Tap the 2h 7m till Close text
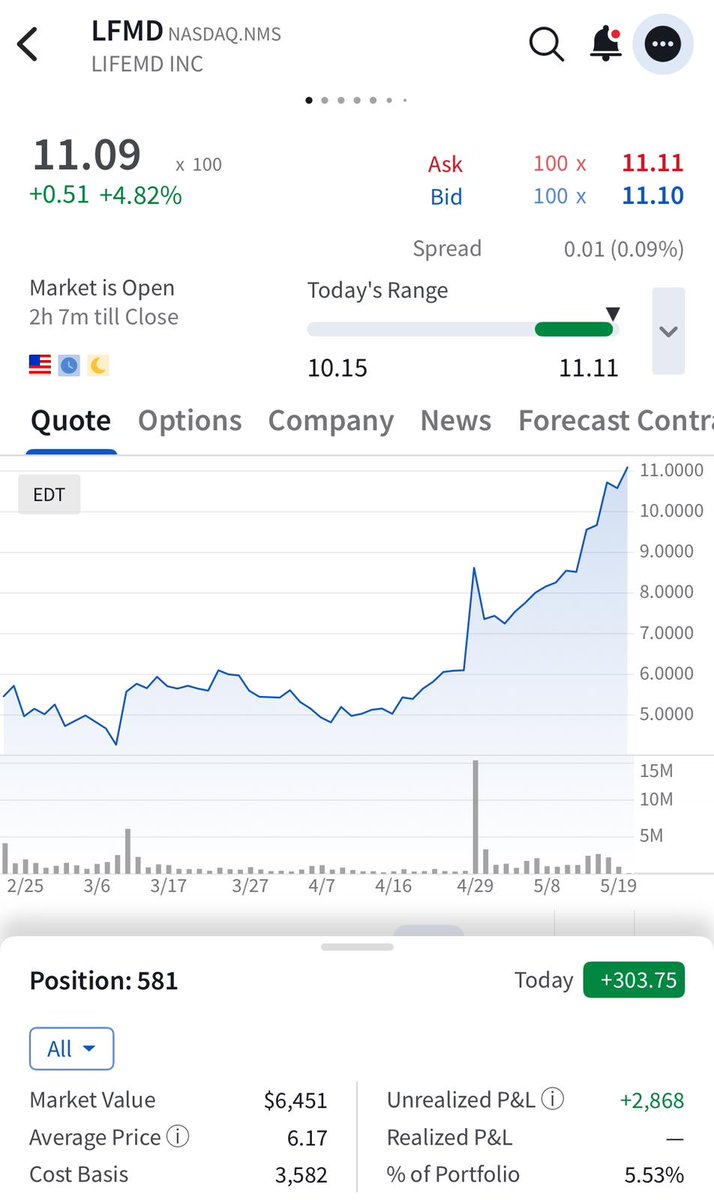The width and height of the screenshot is (714, 1200). (x=104, y=317)
